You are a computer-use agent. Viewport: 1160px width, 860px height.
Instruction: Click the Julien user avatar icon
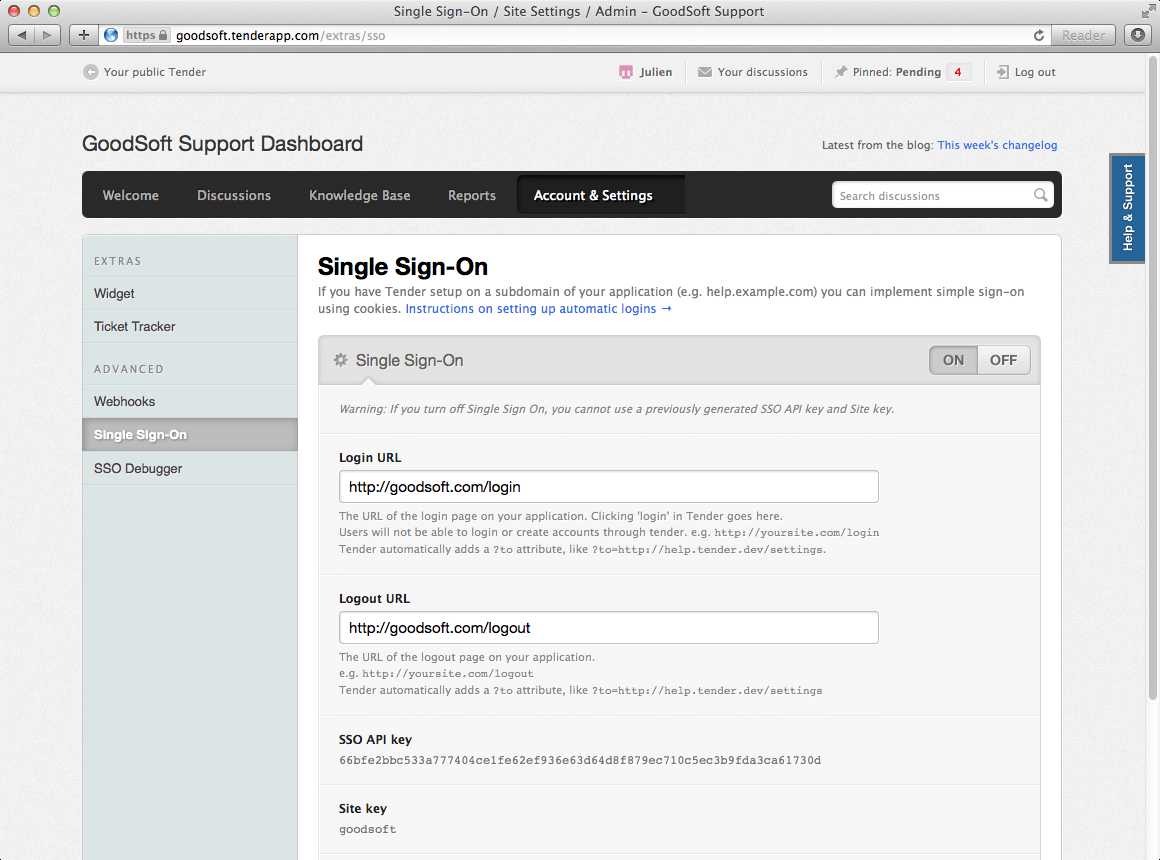point(626,72)
